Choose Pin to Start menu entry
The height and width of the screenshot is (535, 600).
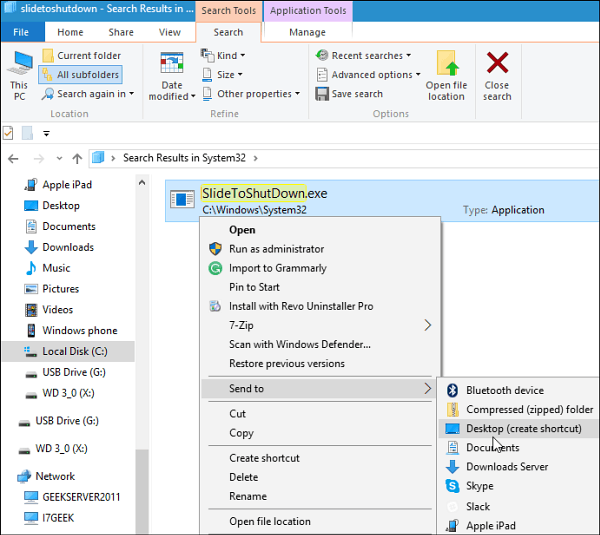(x=321, y=287)
